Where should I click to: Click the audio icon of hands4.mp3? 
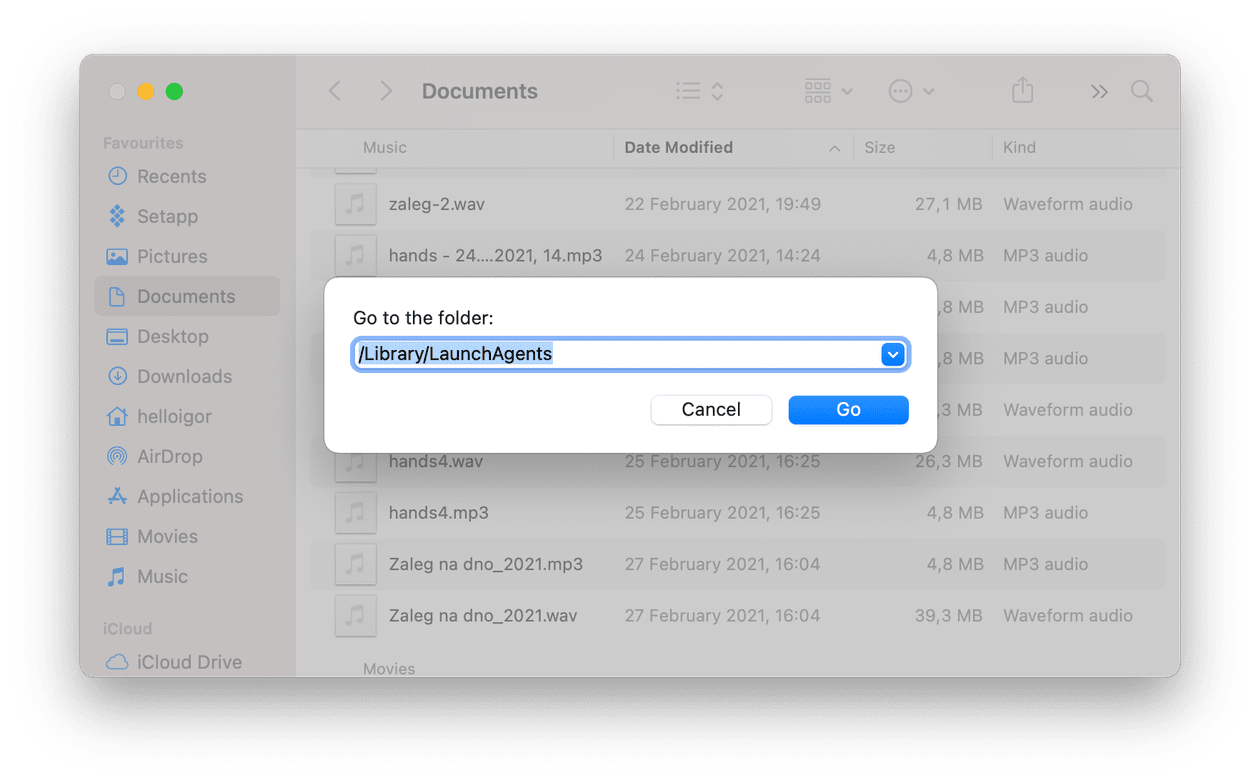pos(355,513)
